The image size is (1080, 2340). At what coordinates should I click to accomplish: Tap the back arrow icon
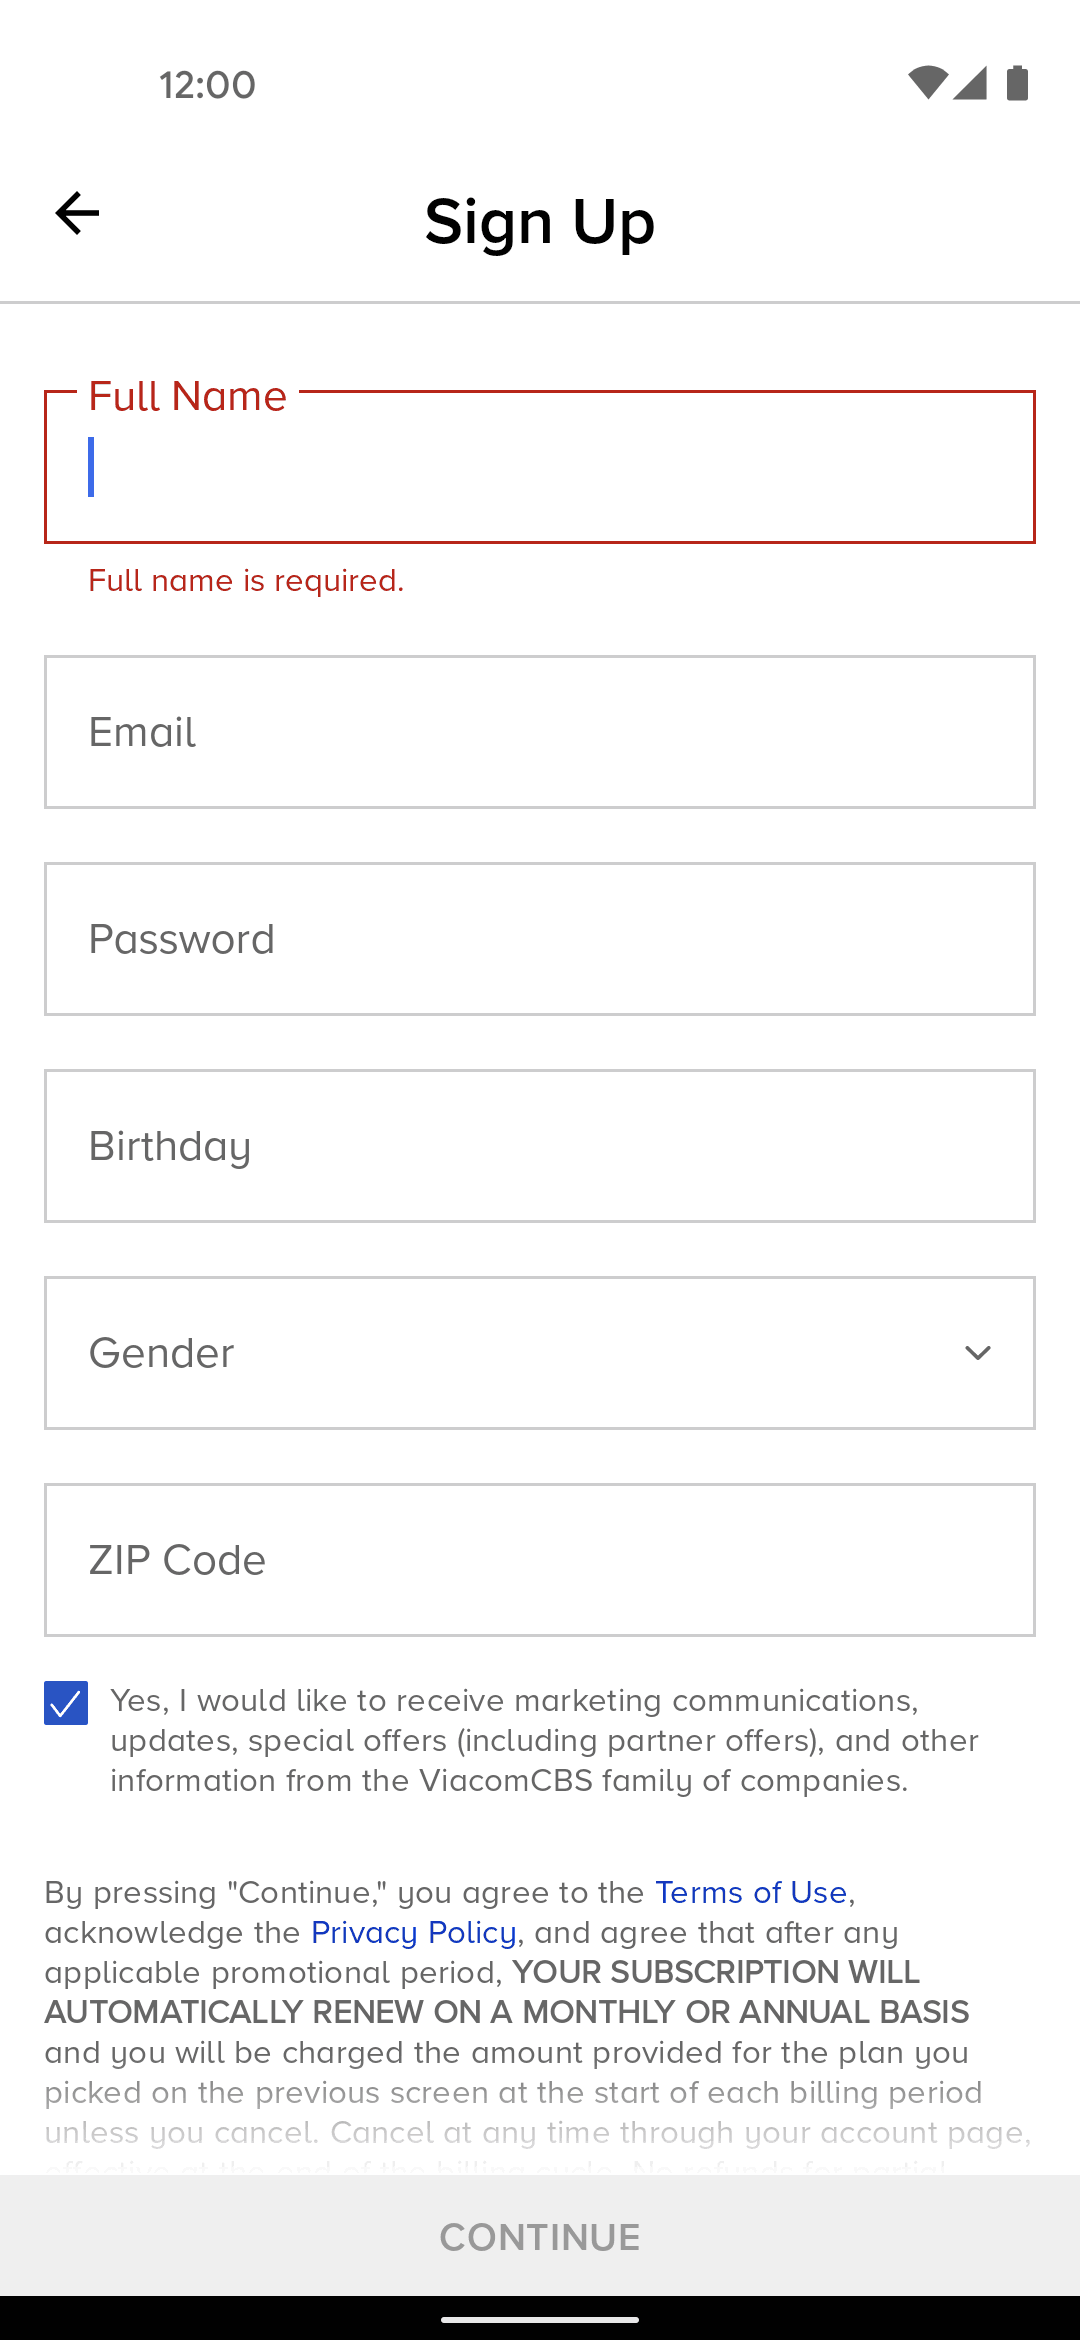click(77, 213)
